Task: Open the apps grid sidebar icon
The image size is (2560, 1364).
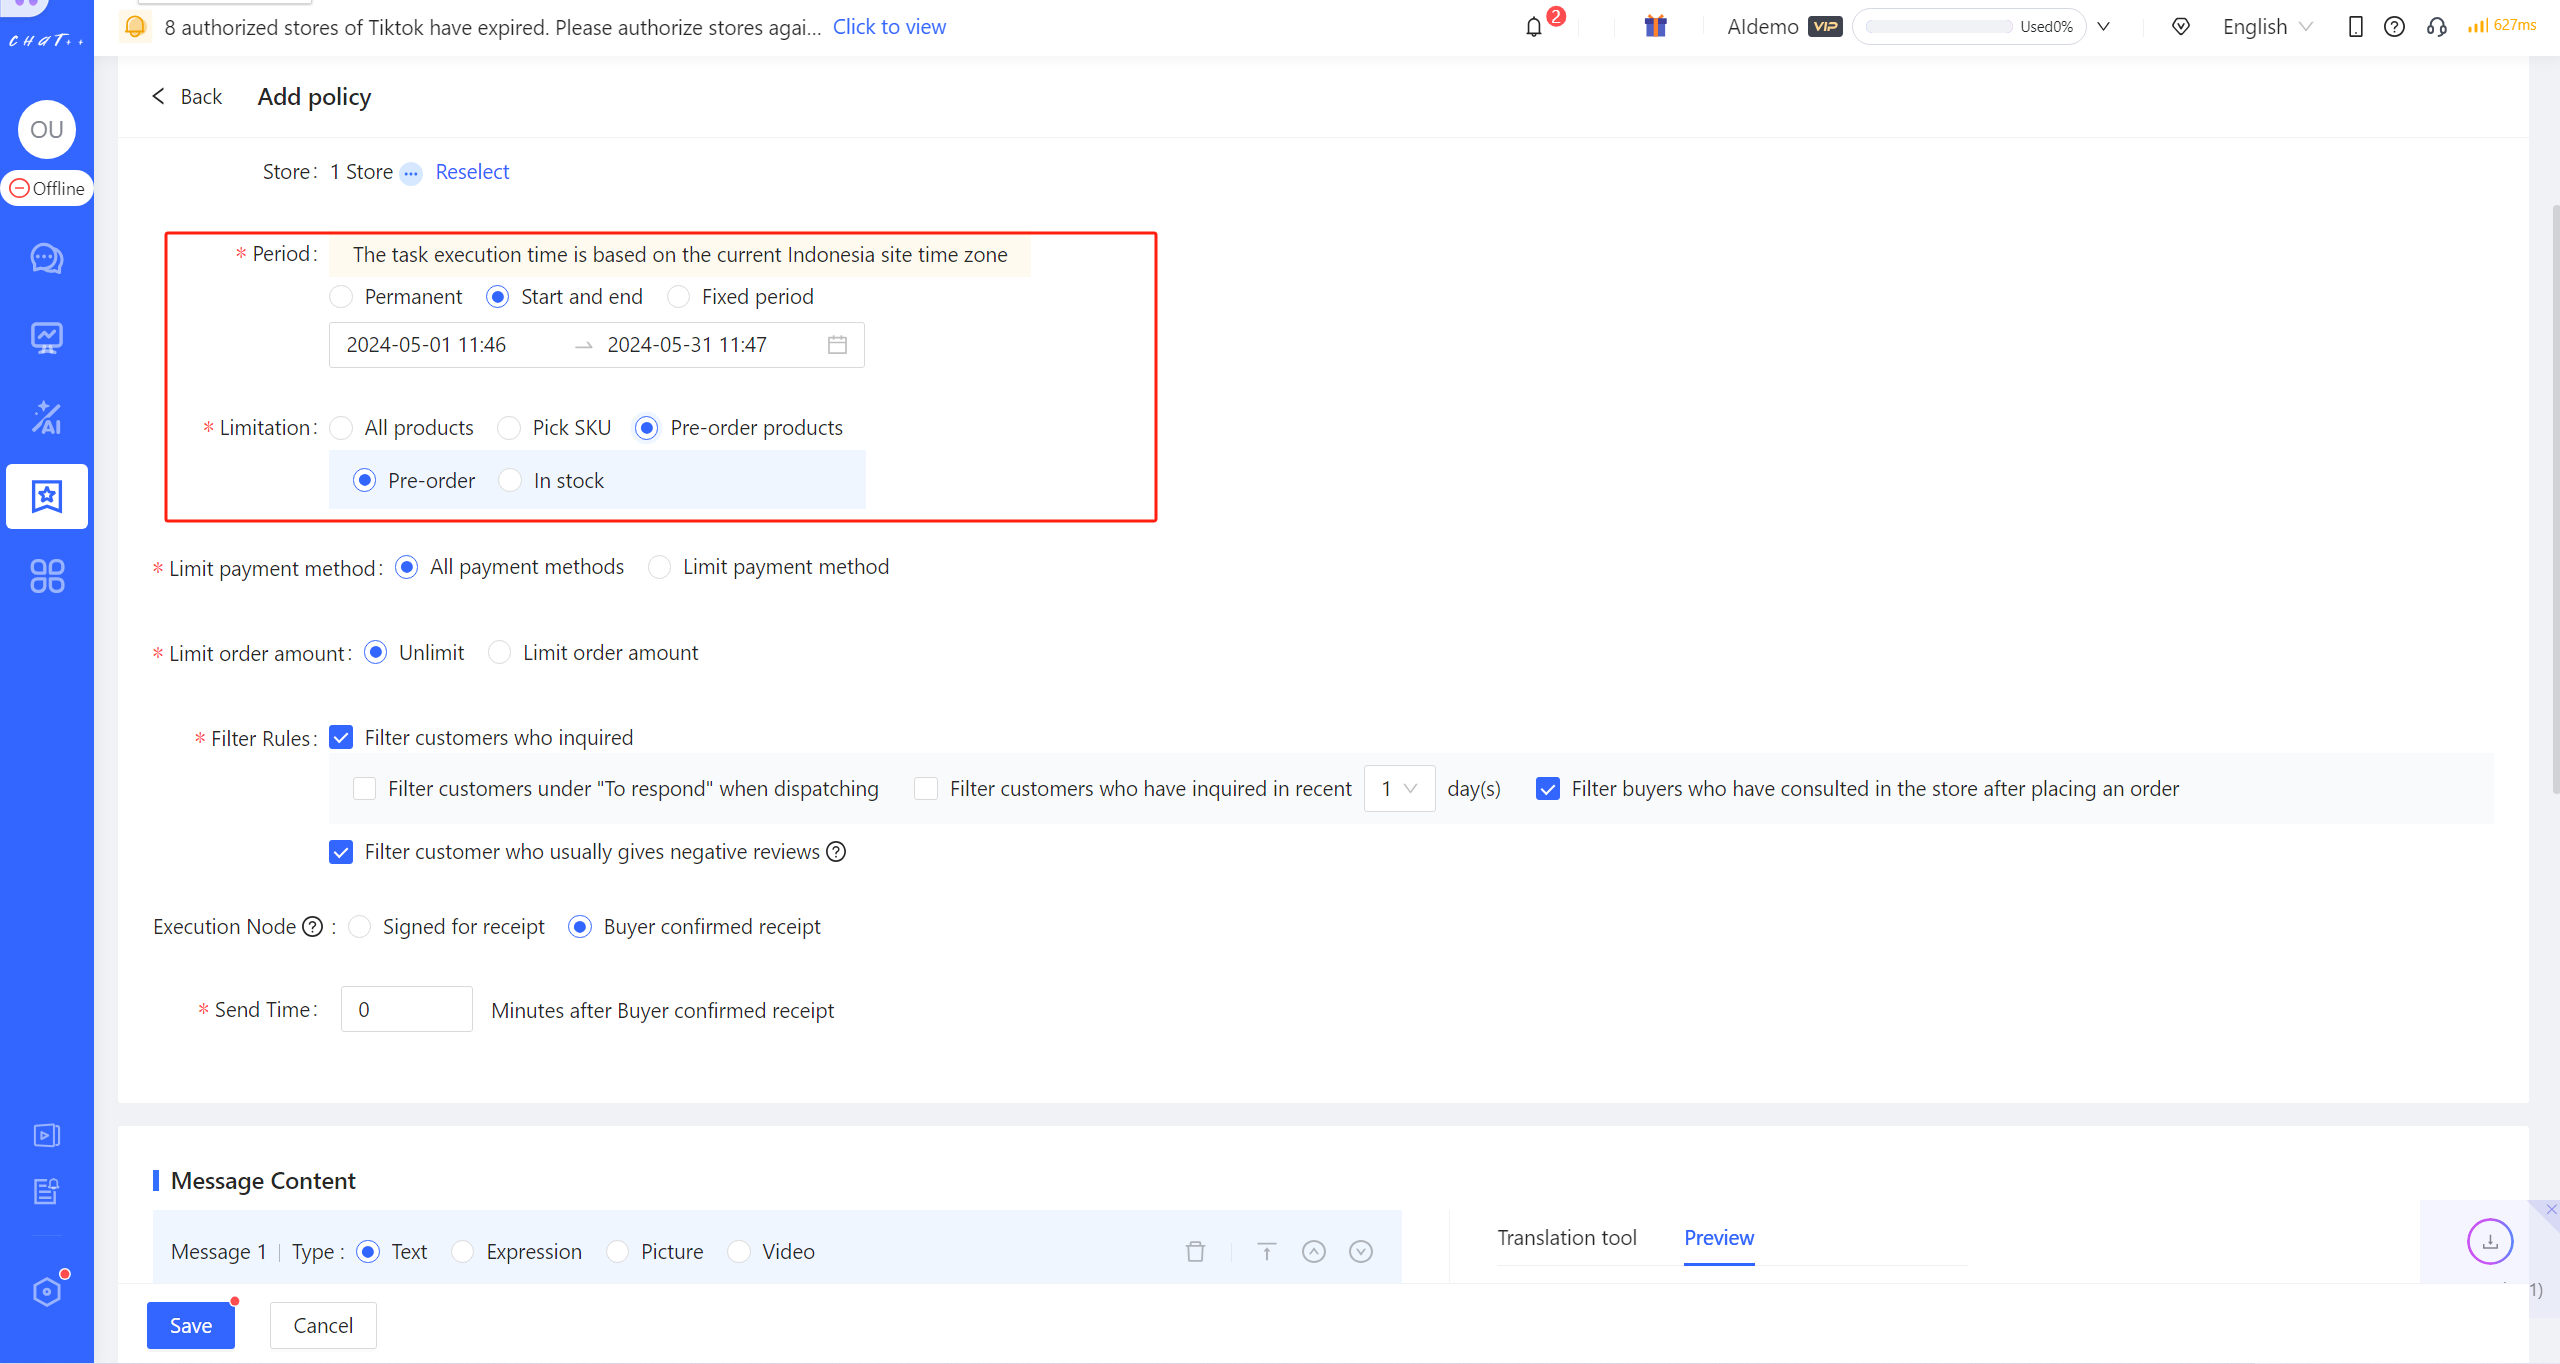Action: (47, 576)
